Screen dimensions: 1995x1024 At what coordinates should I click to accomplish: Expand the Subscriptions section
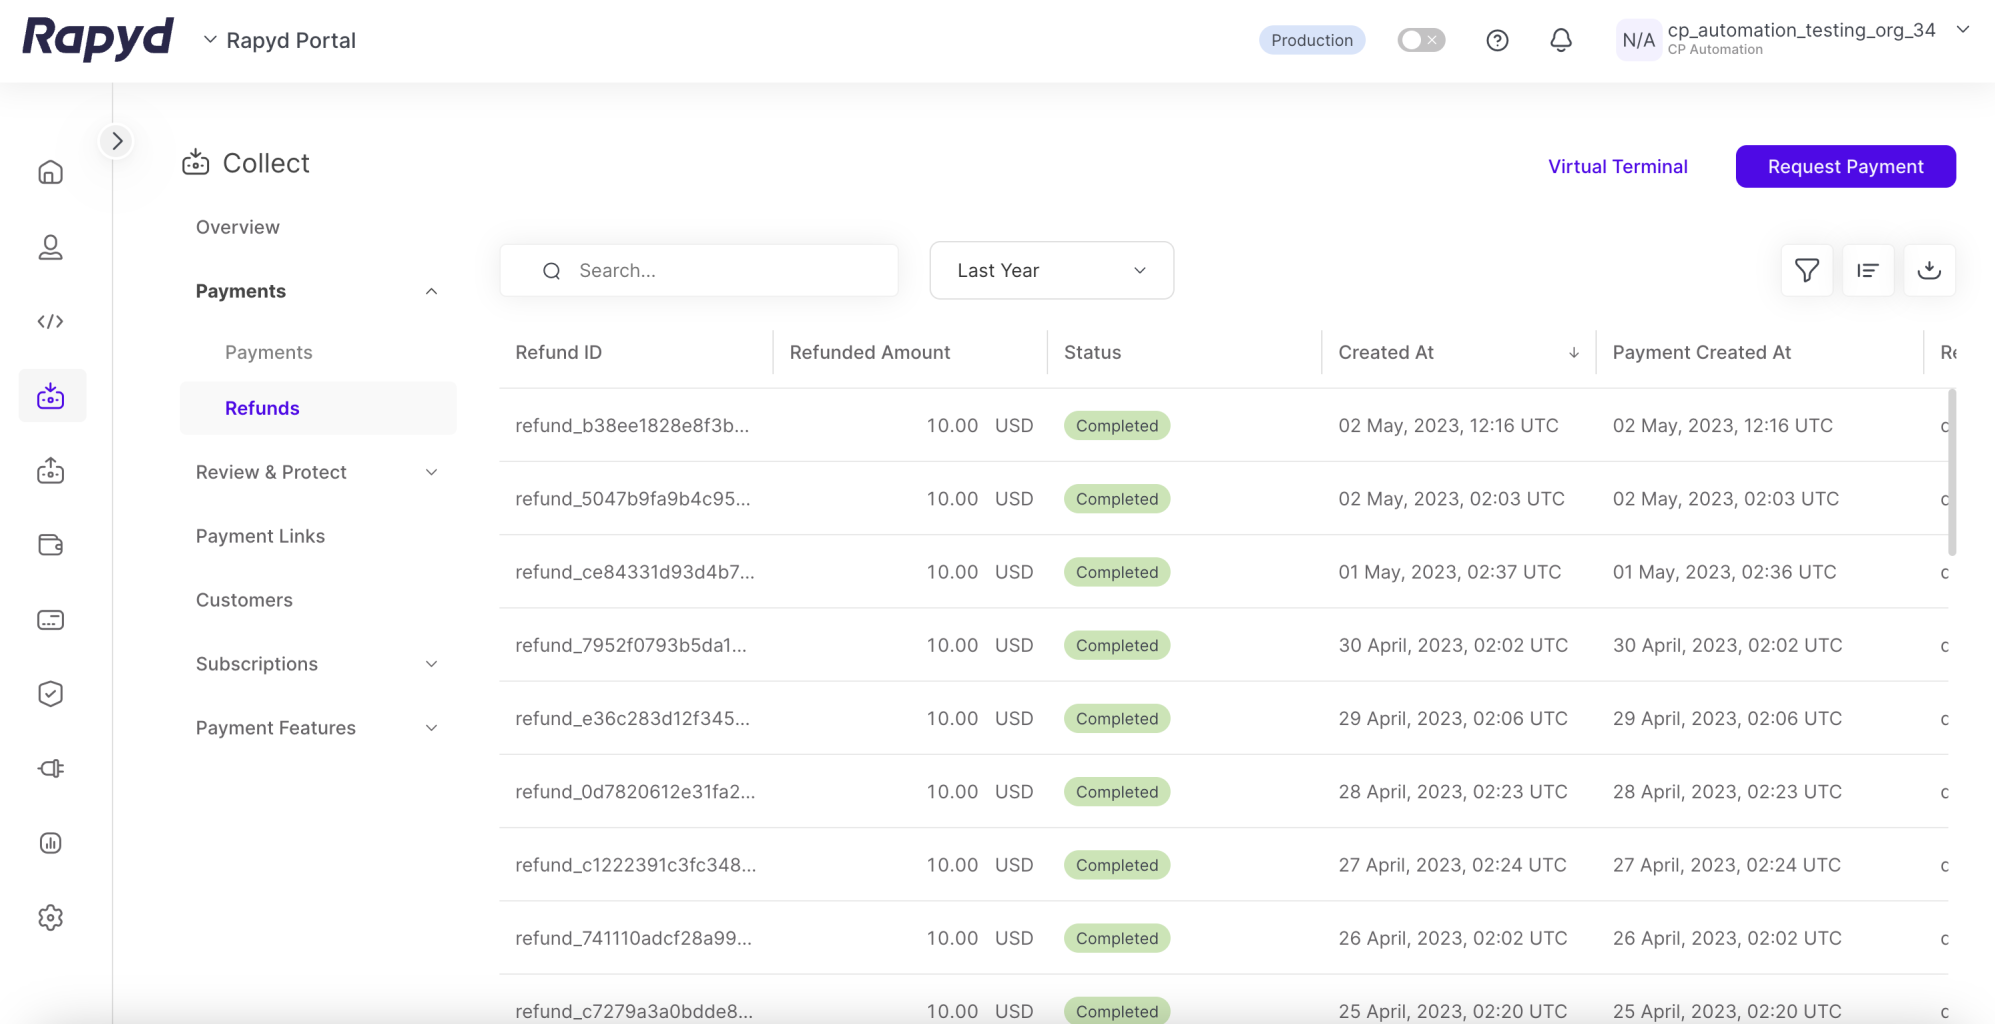click(x=431, y=664)
